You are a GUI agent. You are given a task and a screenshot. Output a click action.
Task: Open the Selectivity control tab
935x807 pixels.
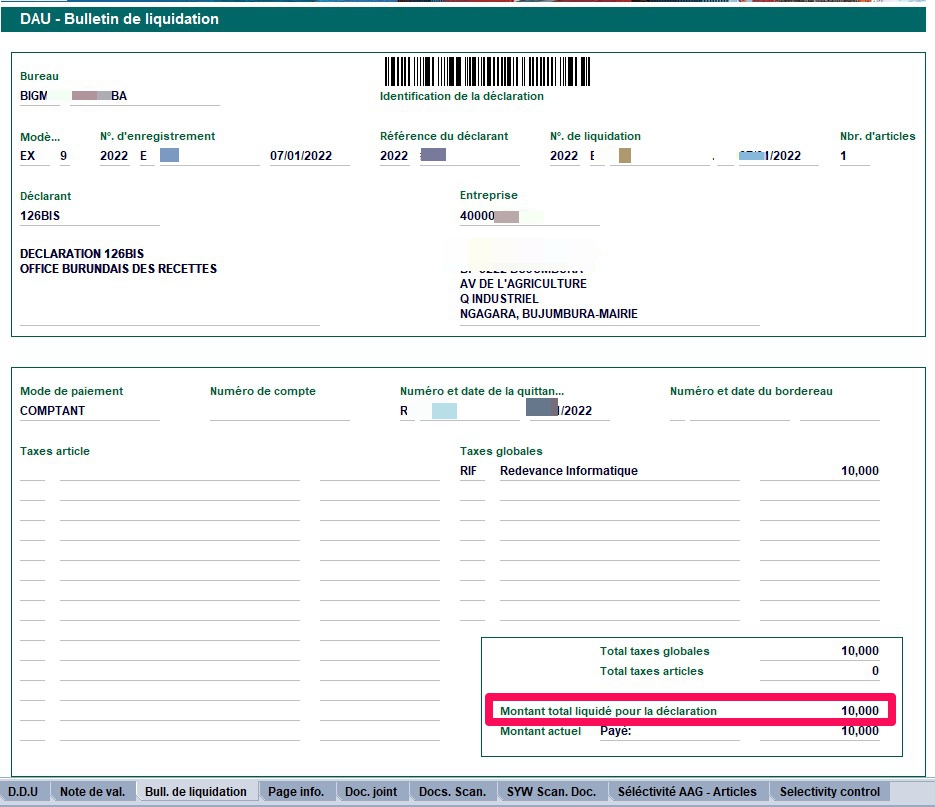click(830, 791)
